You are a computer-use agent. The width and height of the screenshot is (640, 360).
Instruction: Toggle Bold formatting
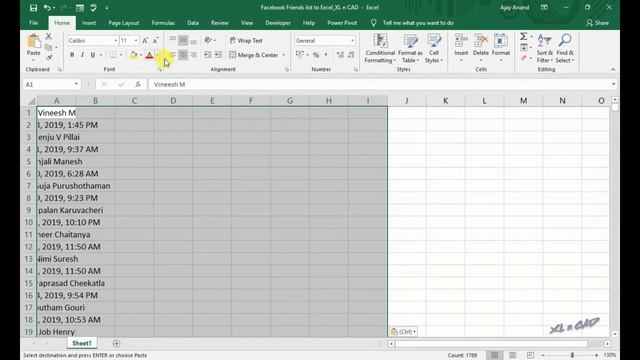72,55
